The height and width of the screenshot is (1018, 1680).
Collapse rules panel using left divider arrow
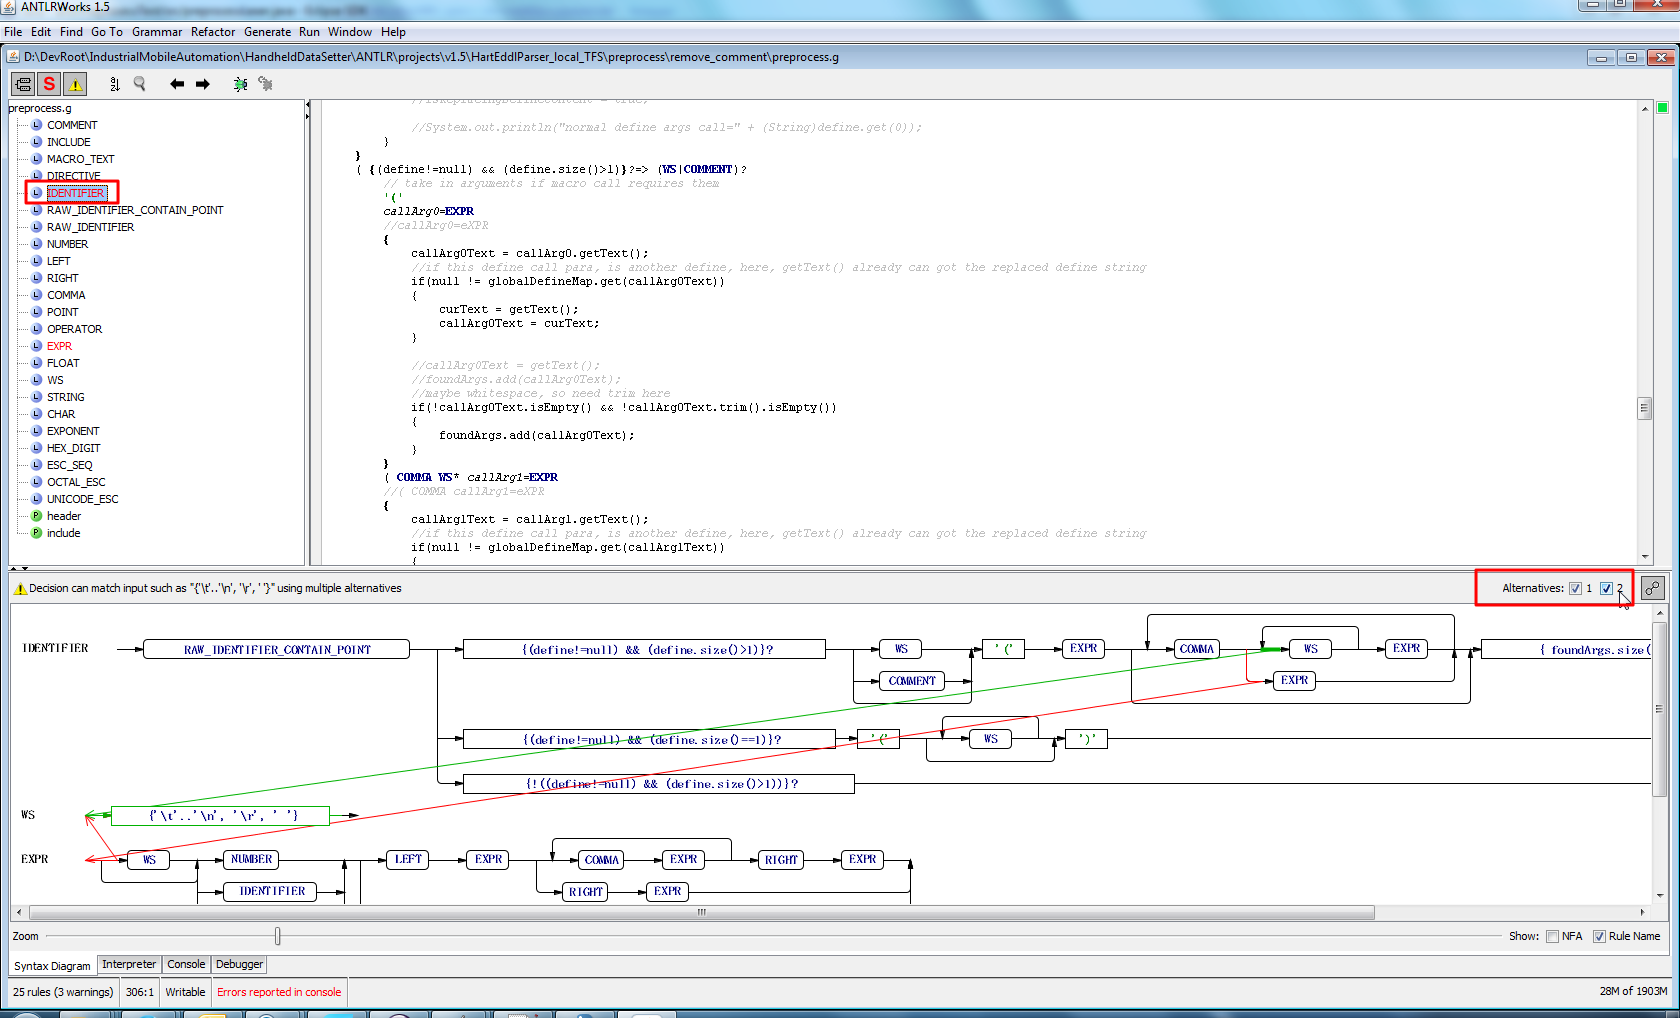[x=307, y=104]
